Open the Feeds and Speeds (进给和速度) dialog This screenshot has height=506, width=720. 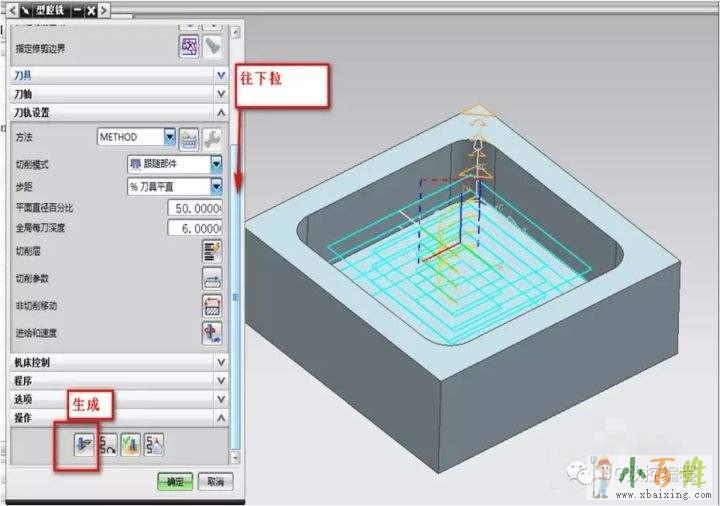(212, 332)
